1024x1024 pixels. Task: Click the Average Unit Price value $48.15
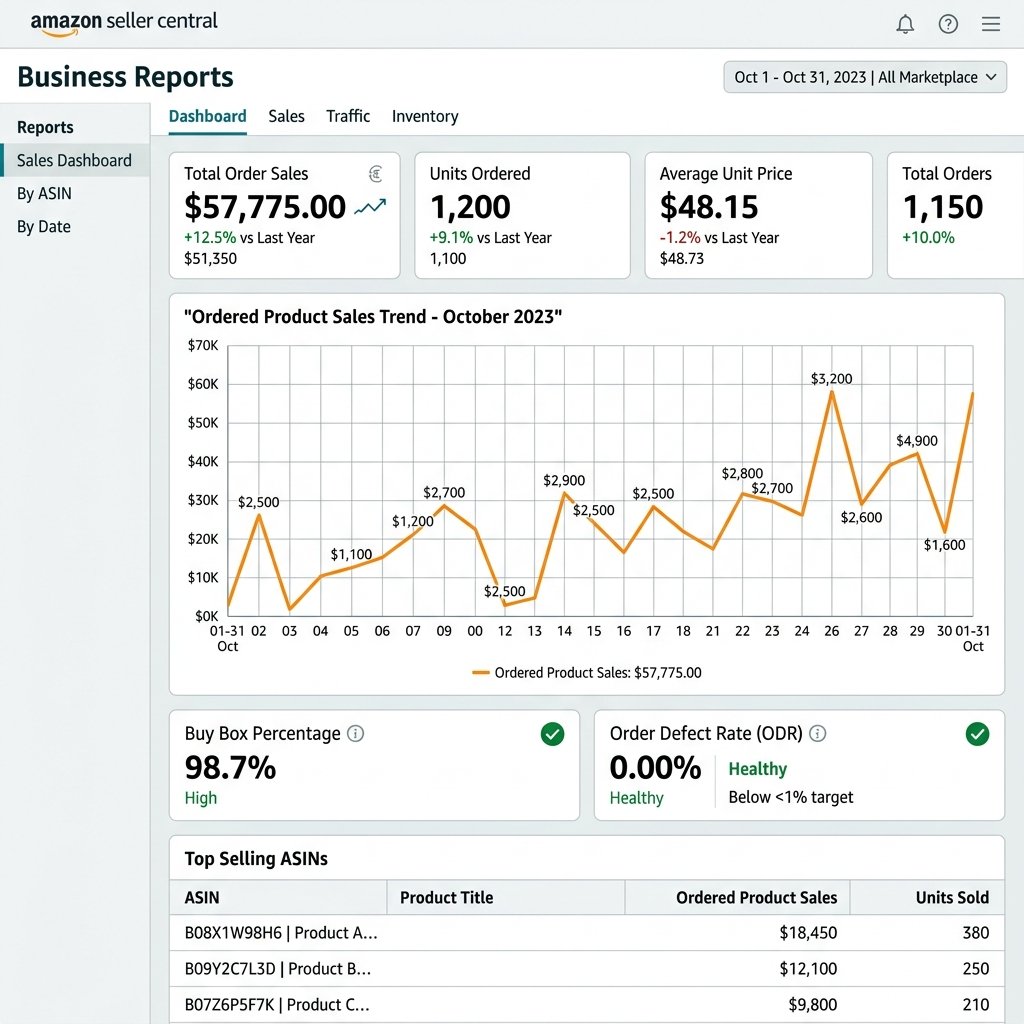pos(709,207)
